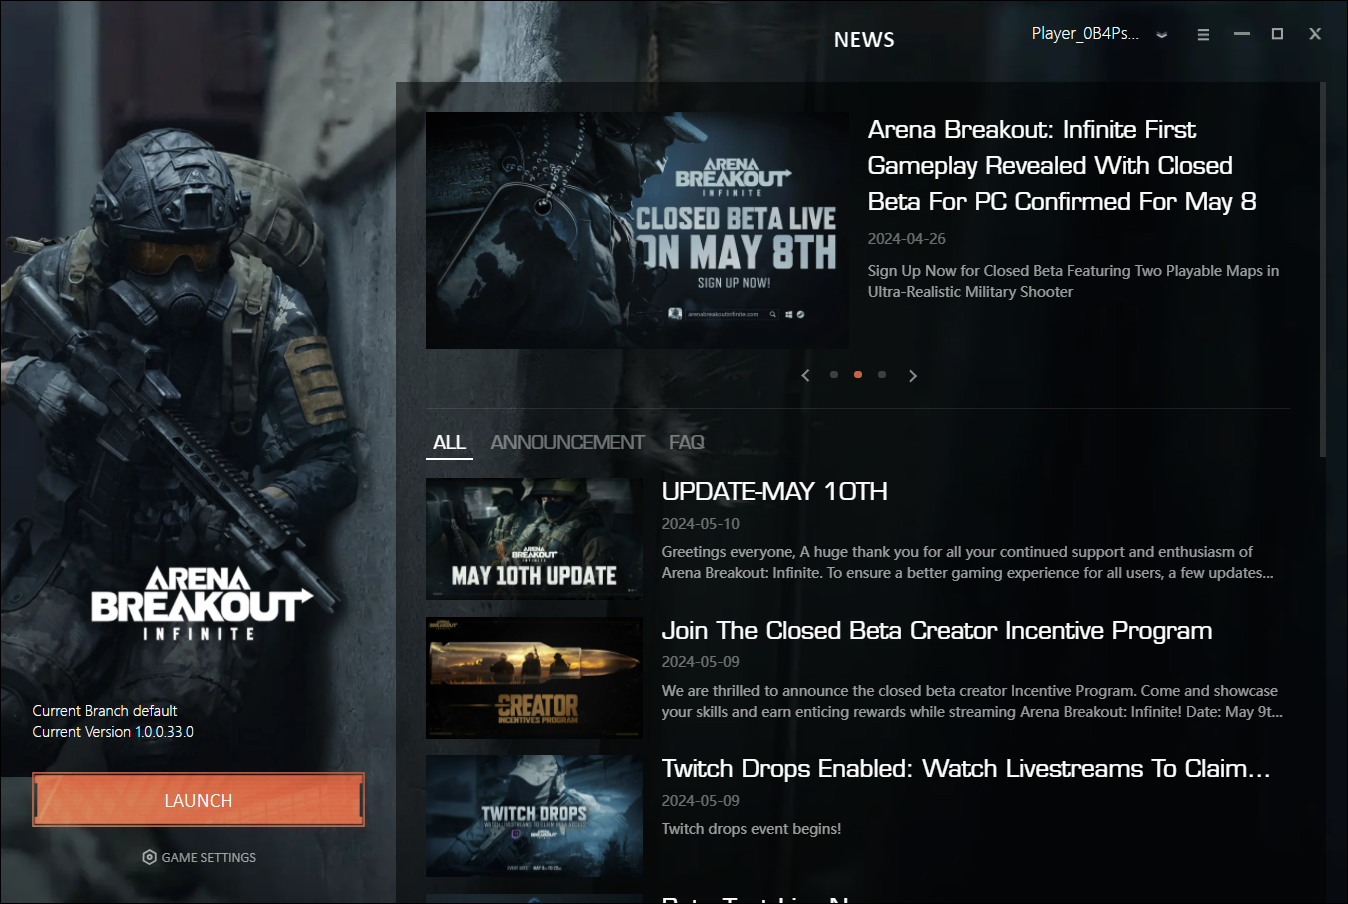This screenshot has width=1348, height=904.
Task: Switch to the FAQ tab
Action: (687, 442)
